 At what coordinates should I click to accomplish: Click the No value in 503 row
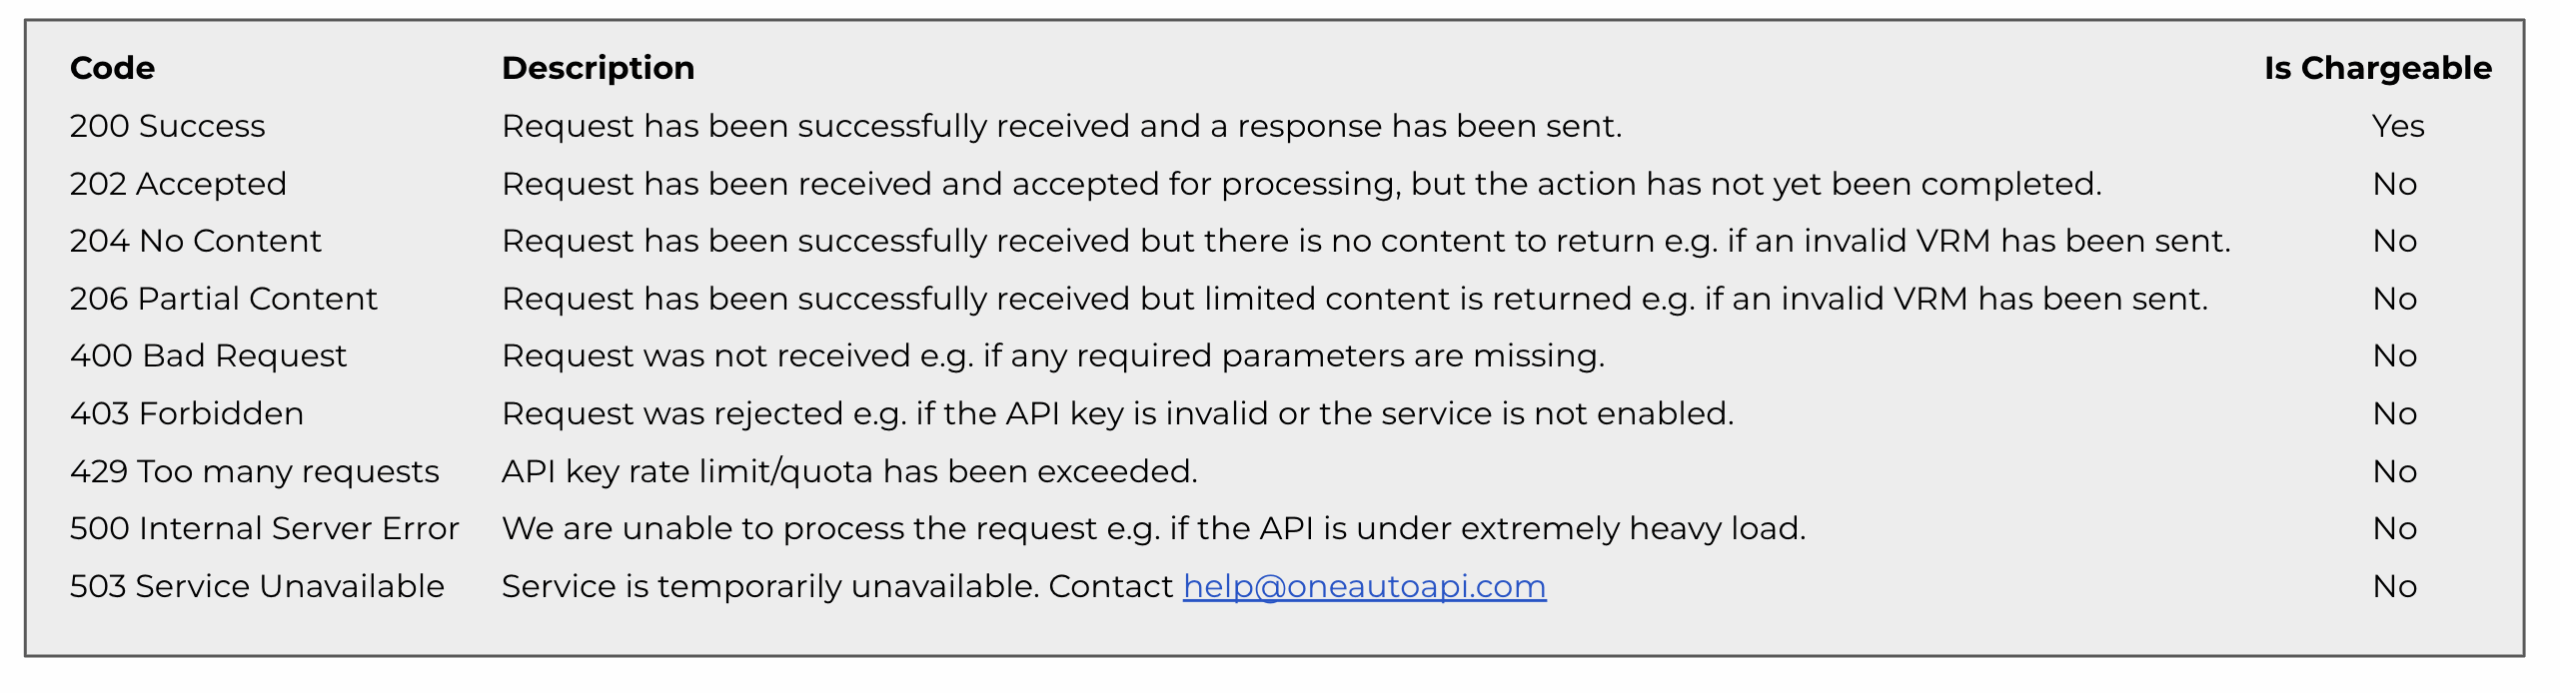pyautogui.click(x=2394, y=586)
